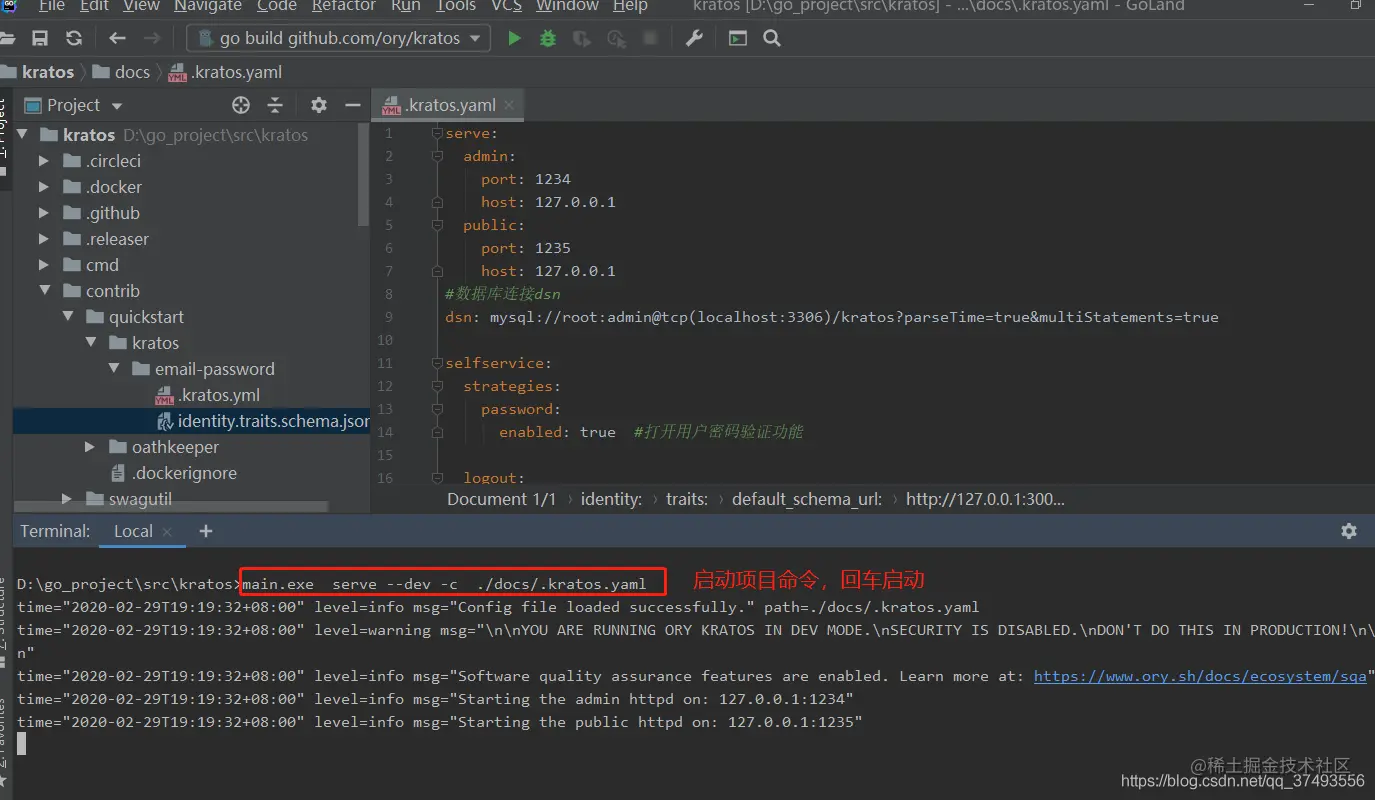Expand the .releaser folder
The width and height of the screenshot is (1375, 800).
[43, 239]
